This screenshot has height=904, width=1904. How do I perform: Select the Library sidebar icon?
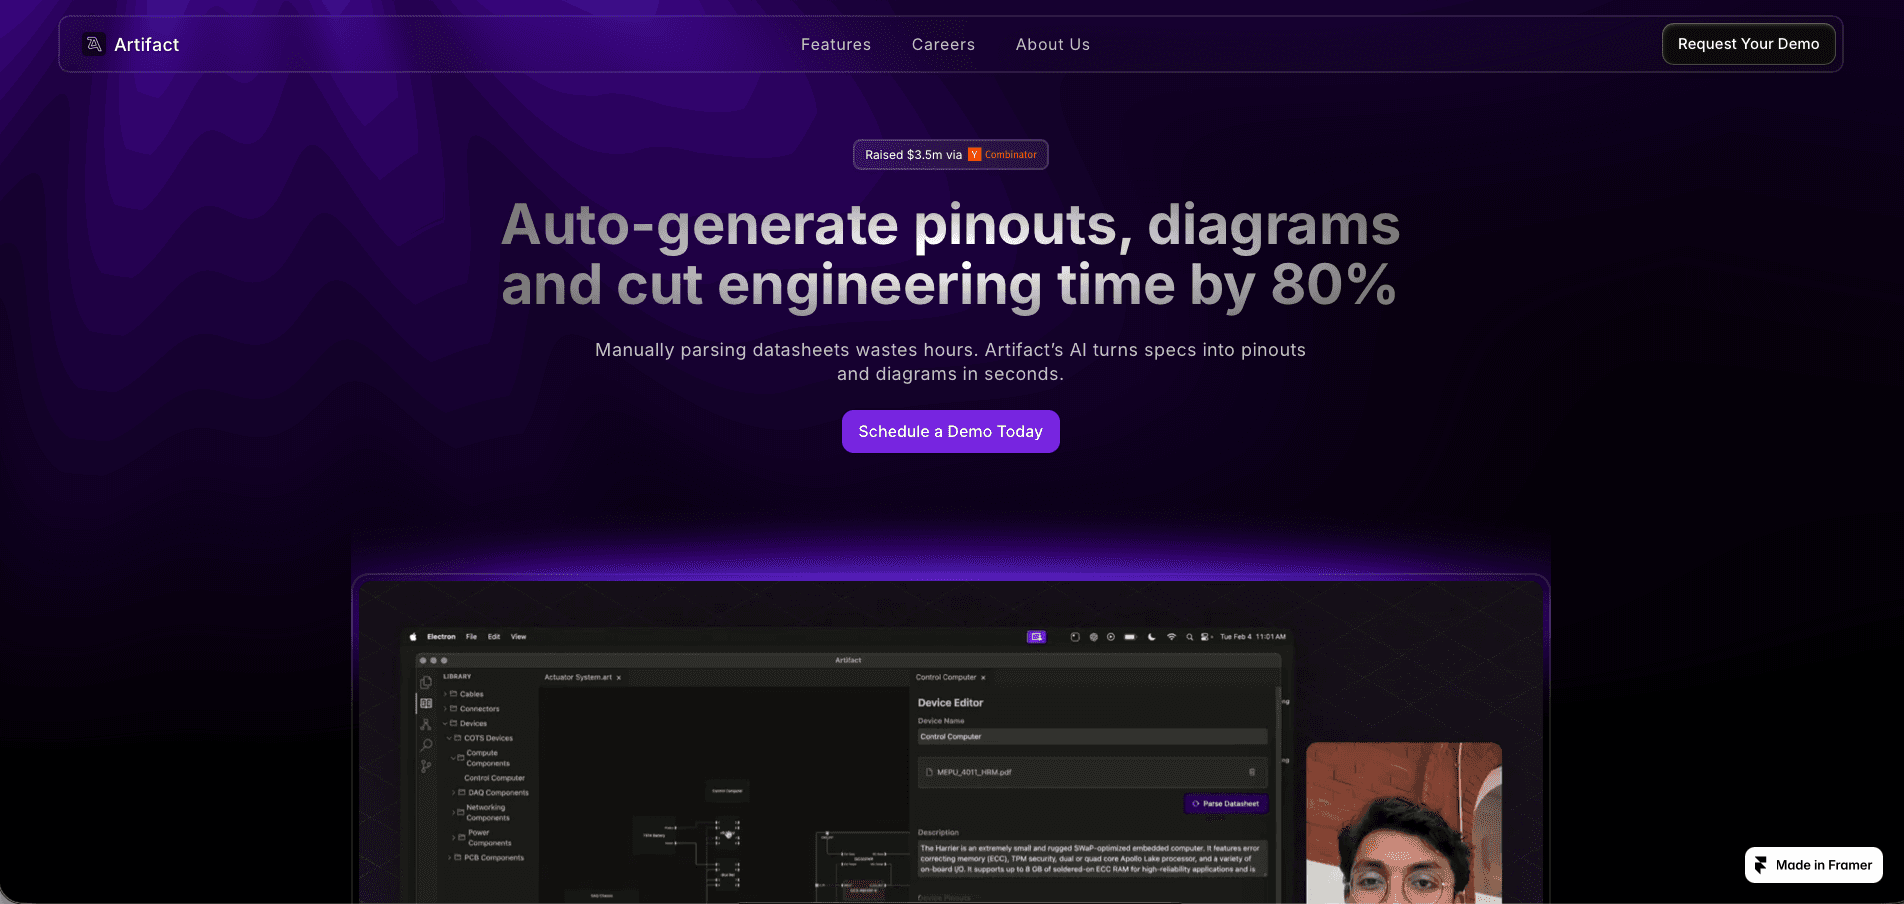point(426,703)
